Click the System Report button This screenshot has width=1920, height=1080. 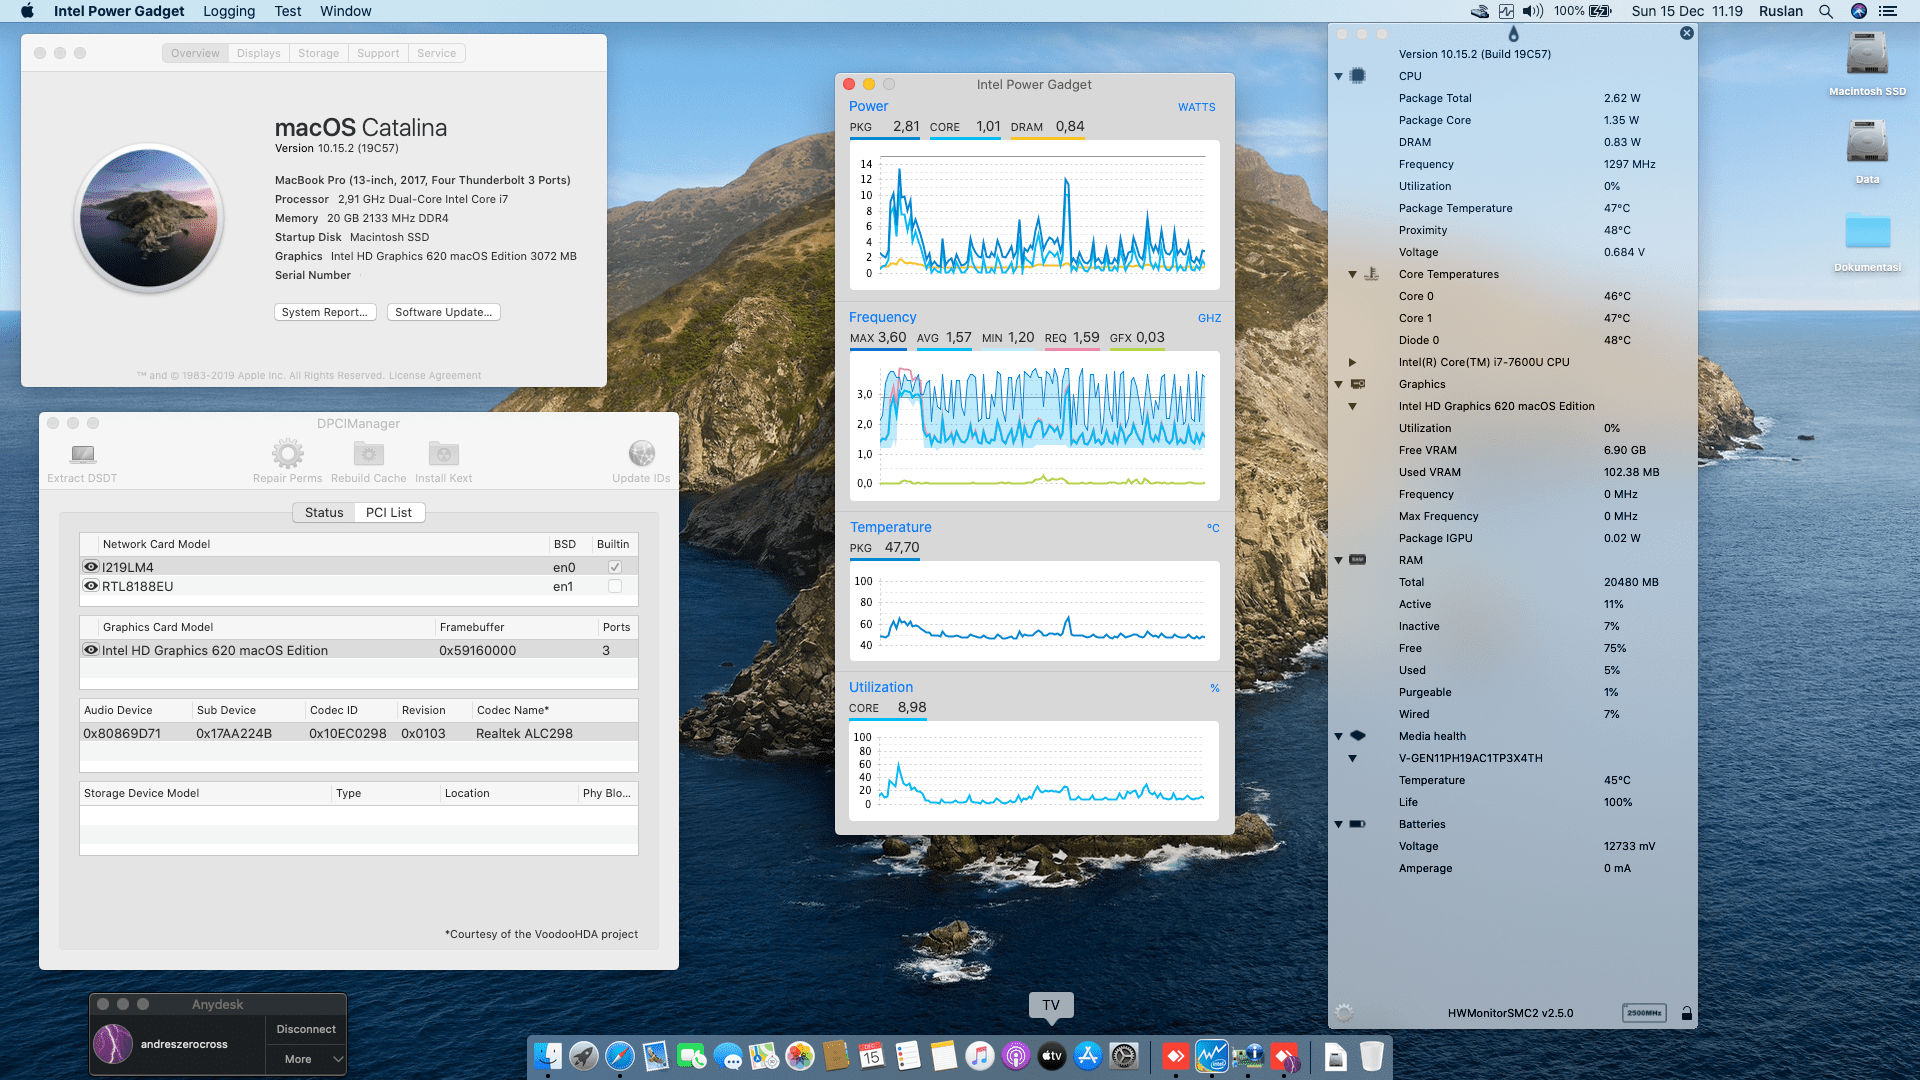(x=324, y=312)
